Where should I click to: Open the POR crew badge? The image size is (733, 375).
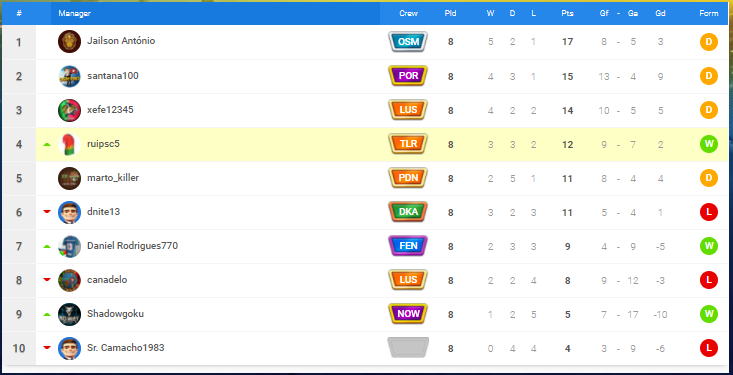pyautogui.click(x=408, y=76)
